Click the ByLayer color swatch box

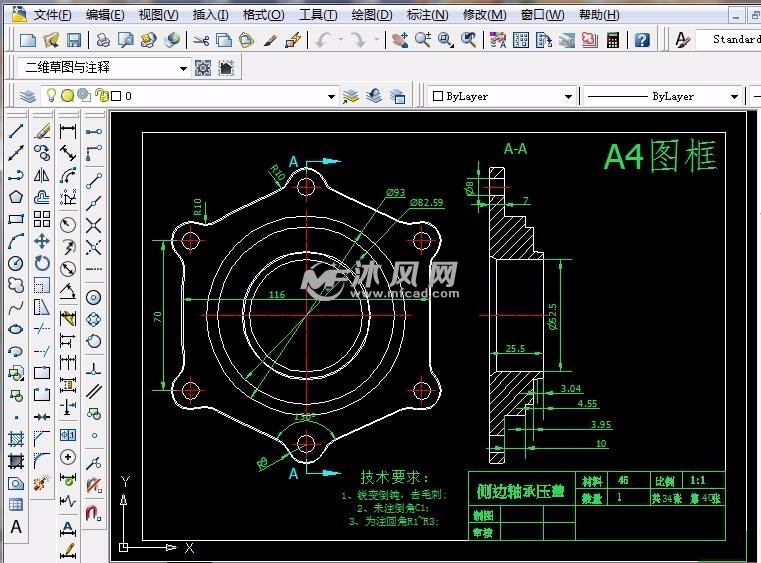tap(438, 97)
